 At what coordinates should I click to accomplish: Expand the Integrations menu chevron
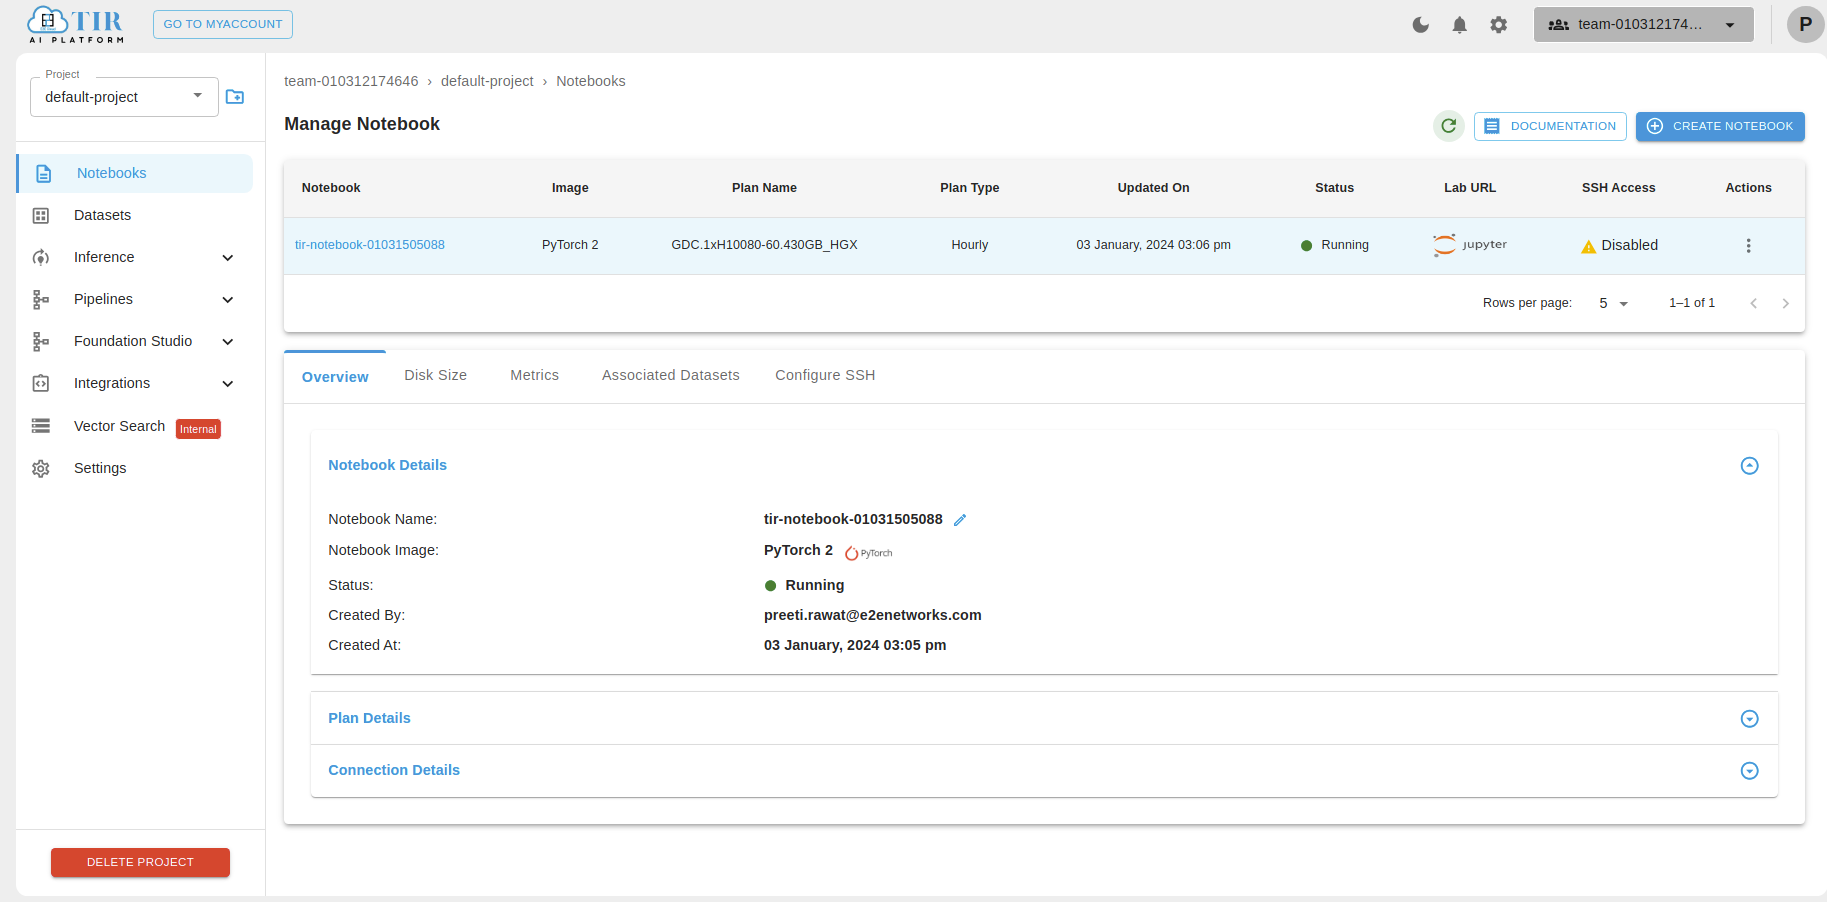[228, 384]
